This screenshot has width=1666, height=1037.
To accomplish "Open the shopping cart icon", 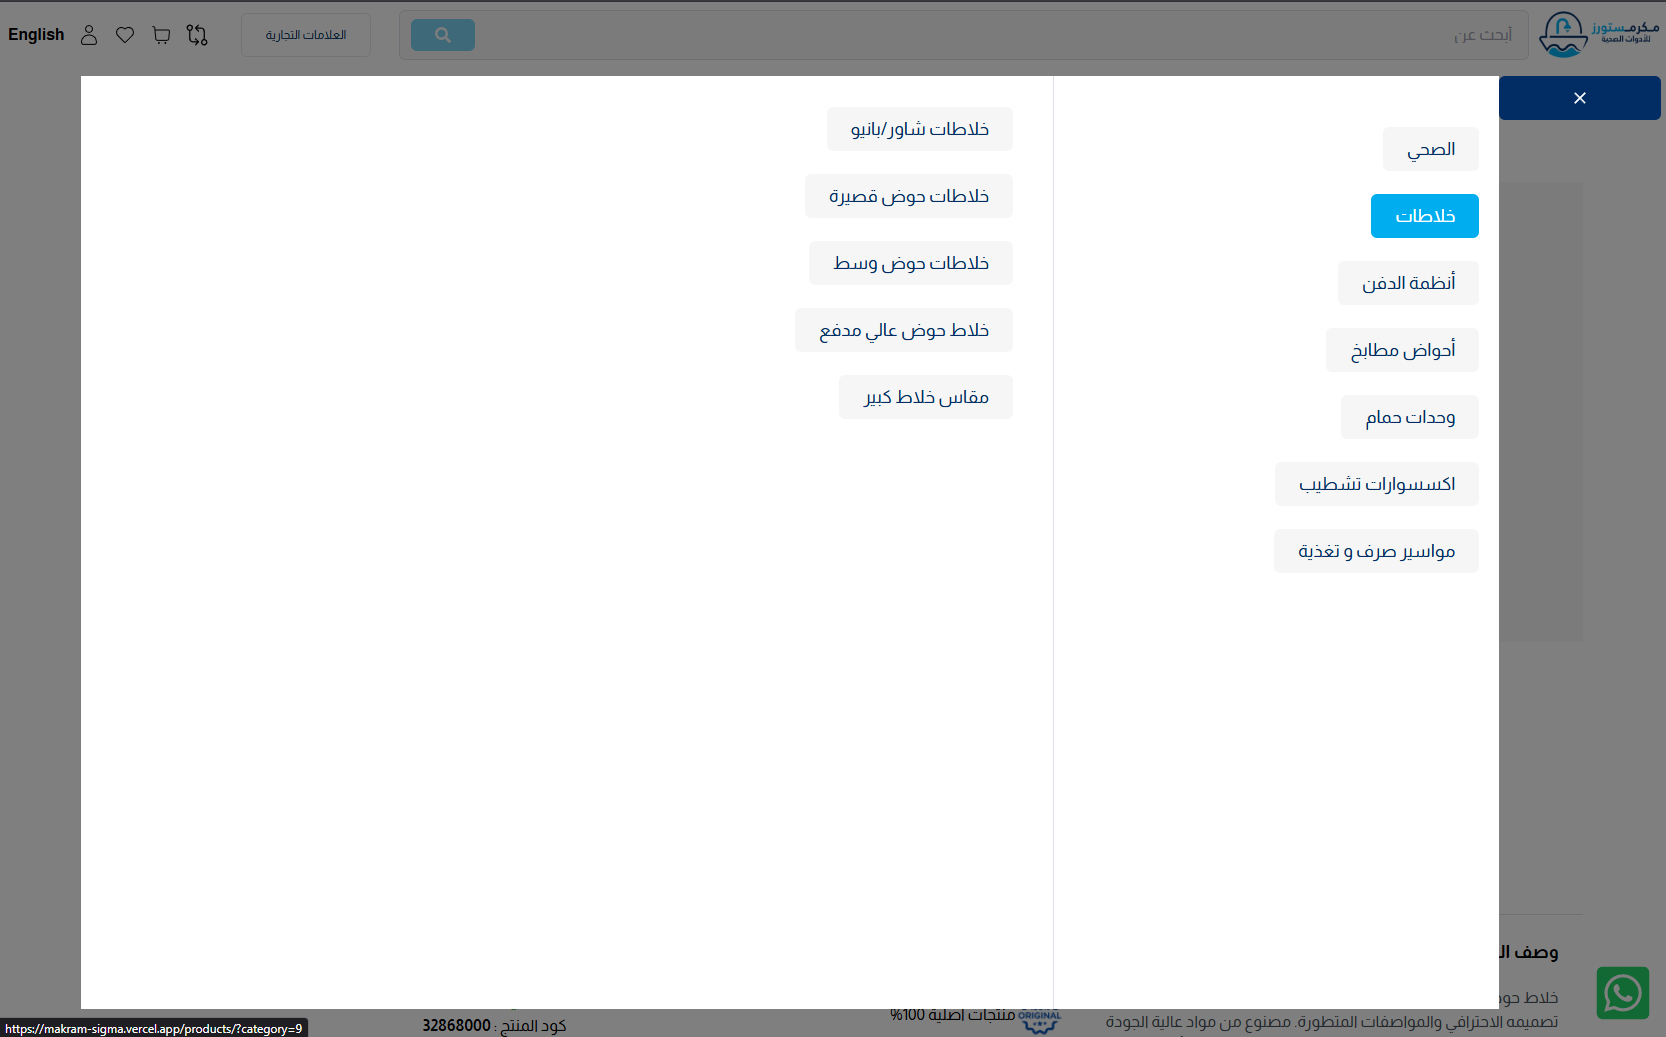I will pyautogui.click(x=161, y=35).
